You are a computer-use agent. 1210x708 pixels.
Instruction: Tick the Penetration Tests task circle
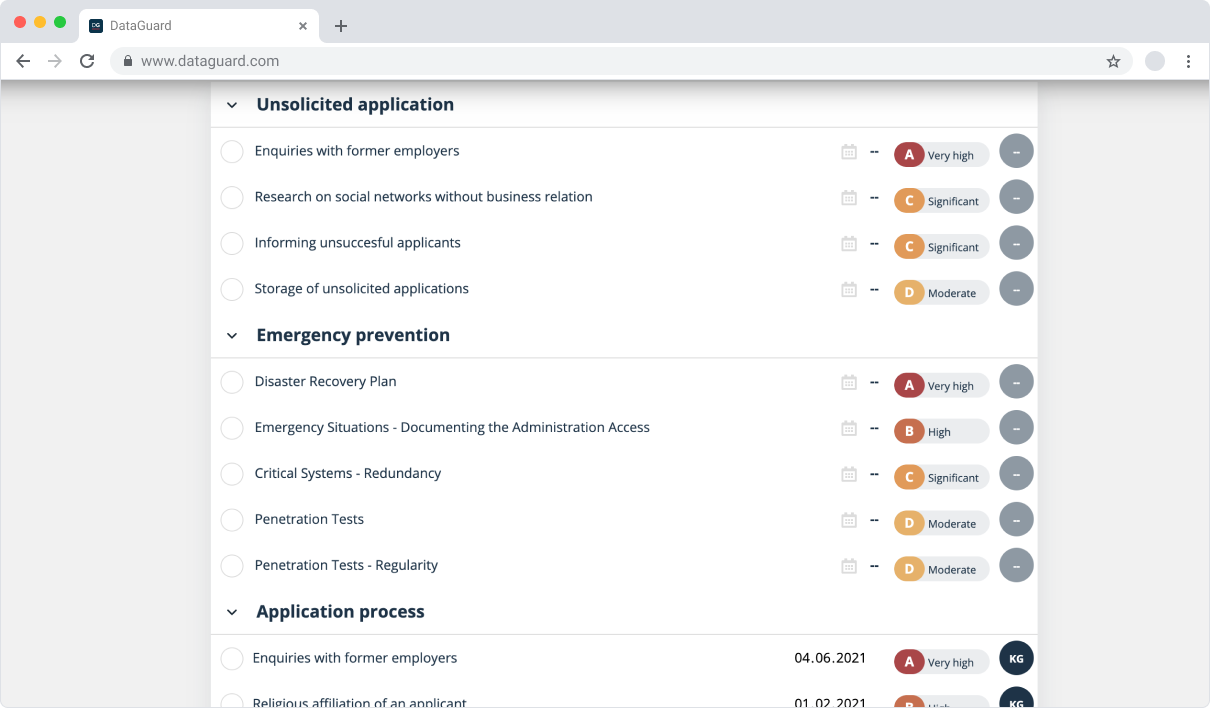[232, 520]
